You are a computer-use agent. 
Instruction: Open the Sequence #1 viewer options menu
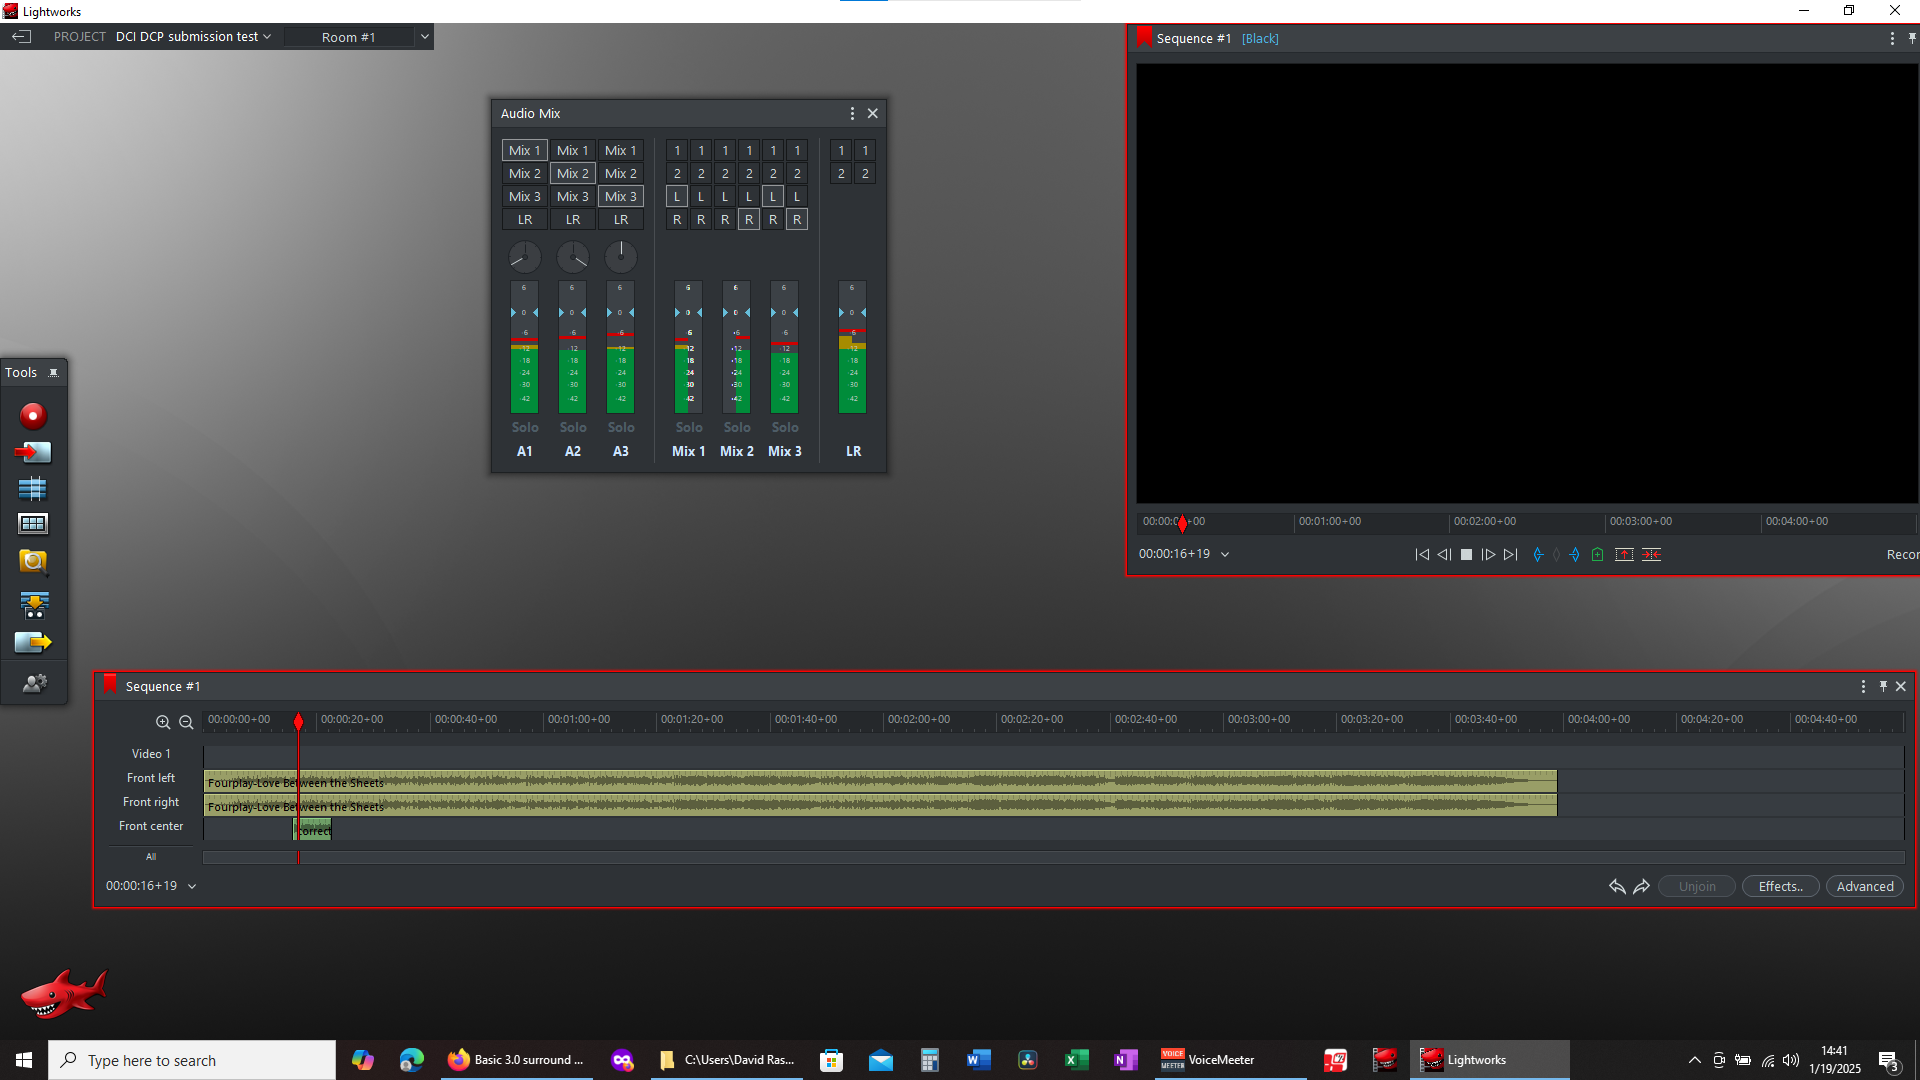[x=1892, y=39]
